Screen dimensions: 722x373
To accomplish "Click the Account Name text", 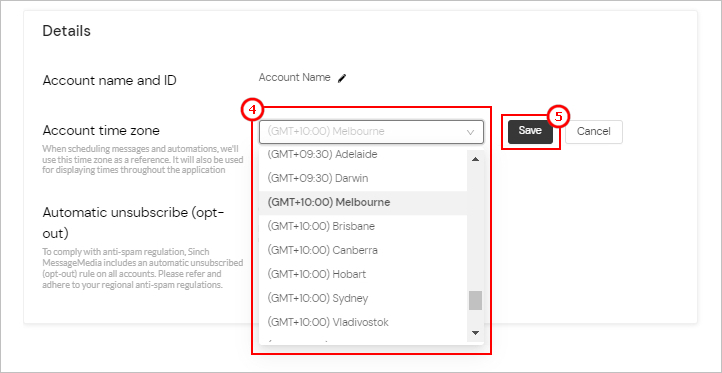I will [295, 77].
